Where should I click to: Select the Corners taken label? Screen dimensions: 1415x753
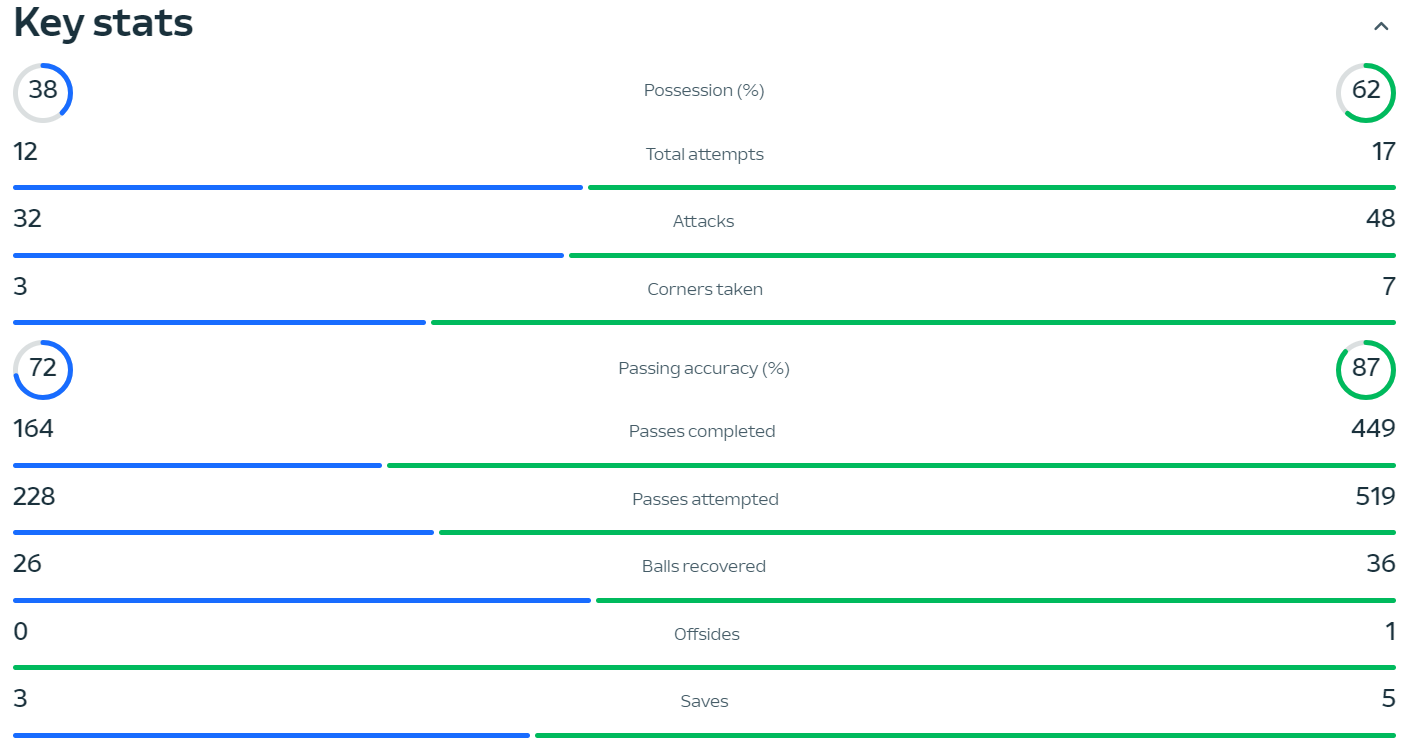pos(704,289)
